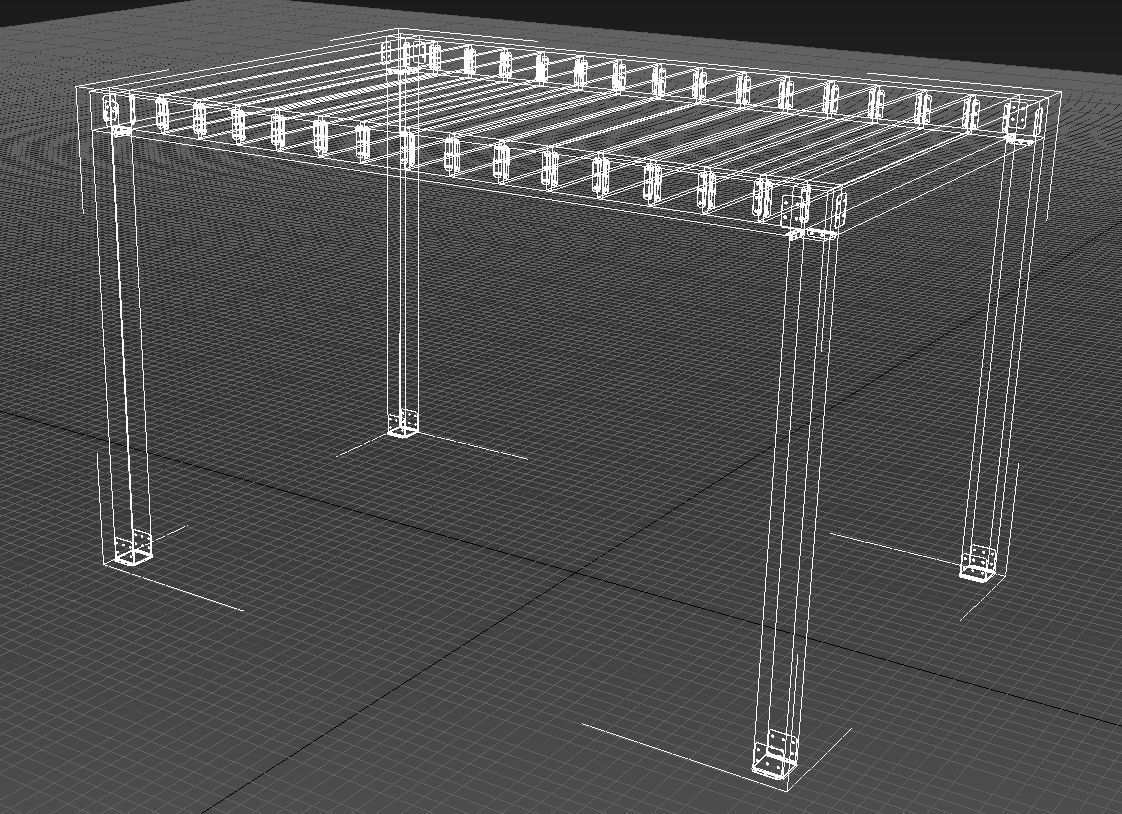Select the base bracket of the leftmost post
Image resolution: width=1122 pixels, height=814 pixels.
point(134,548)
